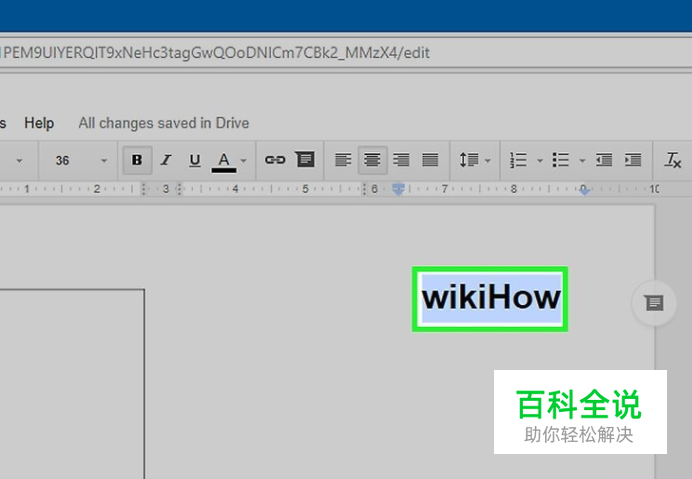Decrease the indent
Viewport: 692px width, 479px height.
604,160
